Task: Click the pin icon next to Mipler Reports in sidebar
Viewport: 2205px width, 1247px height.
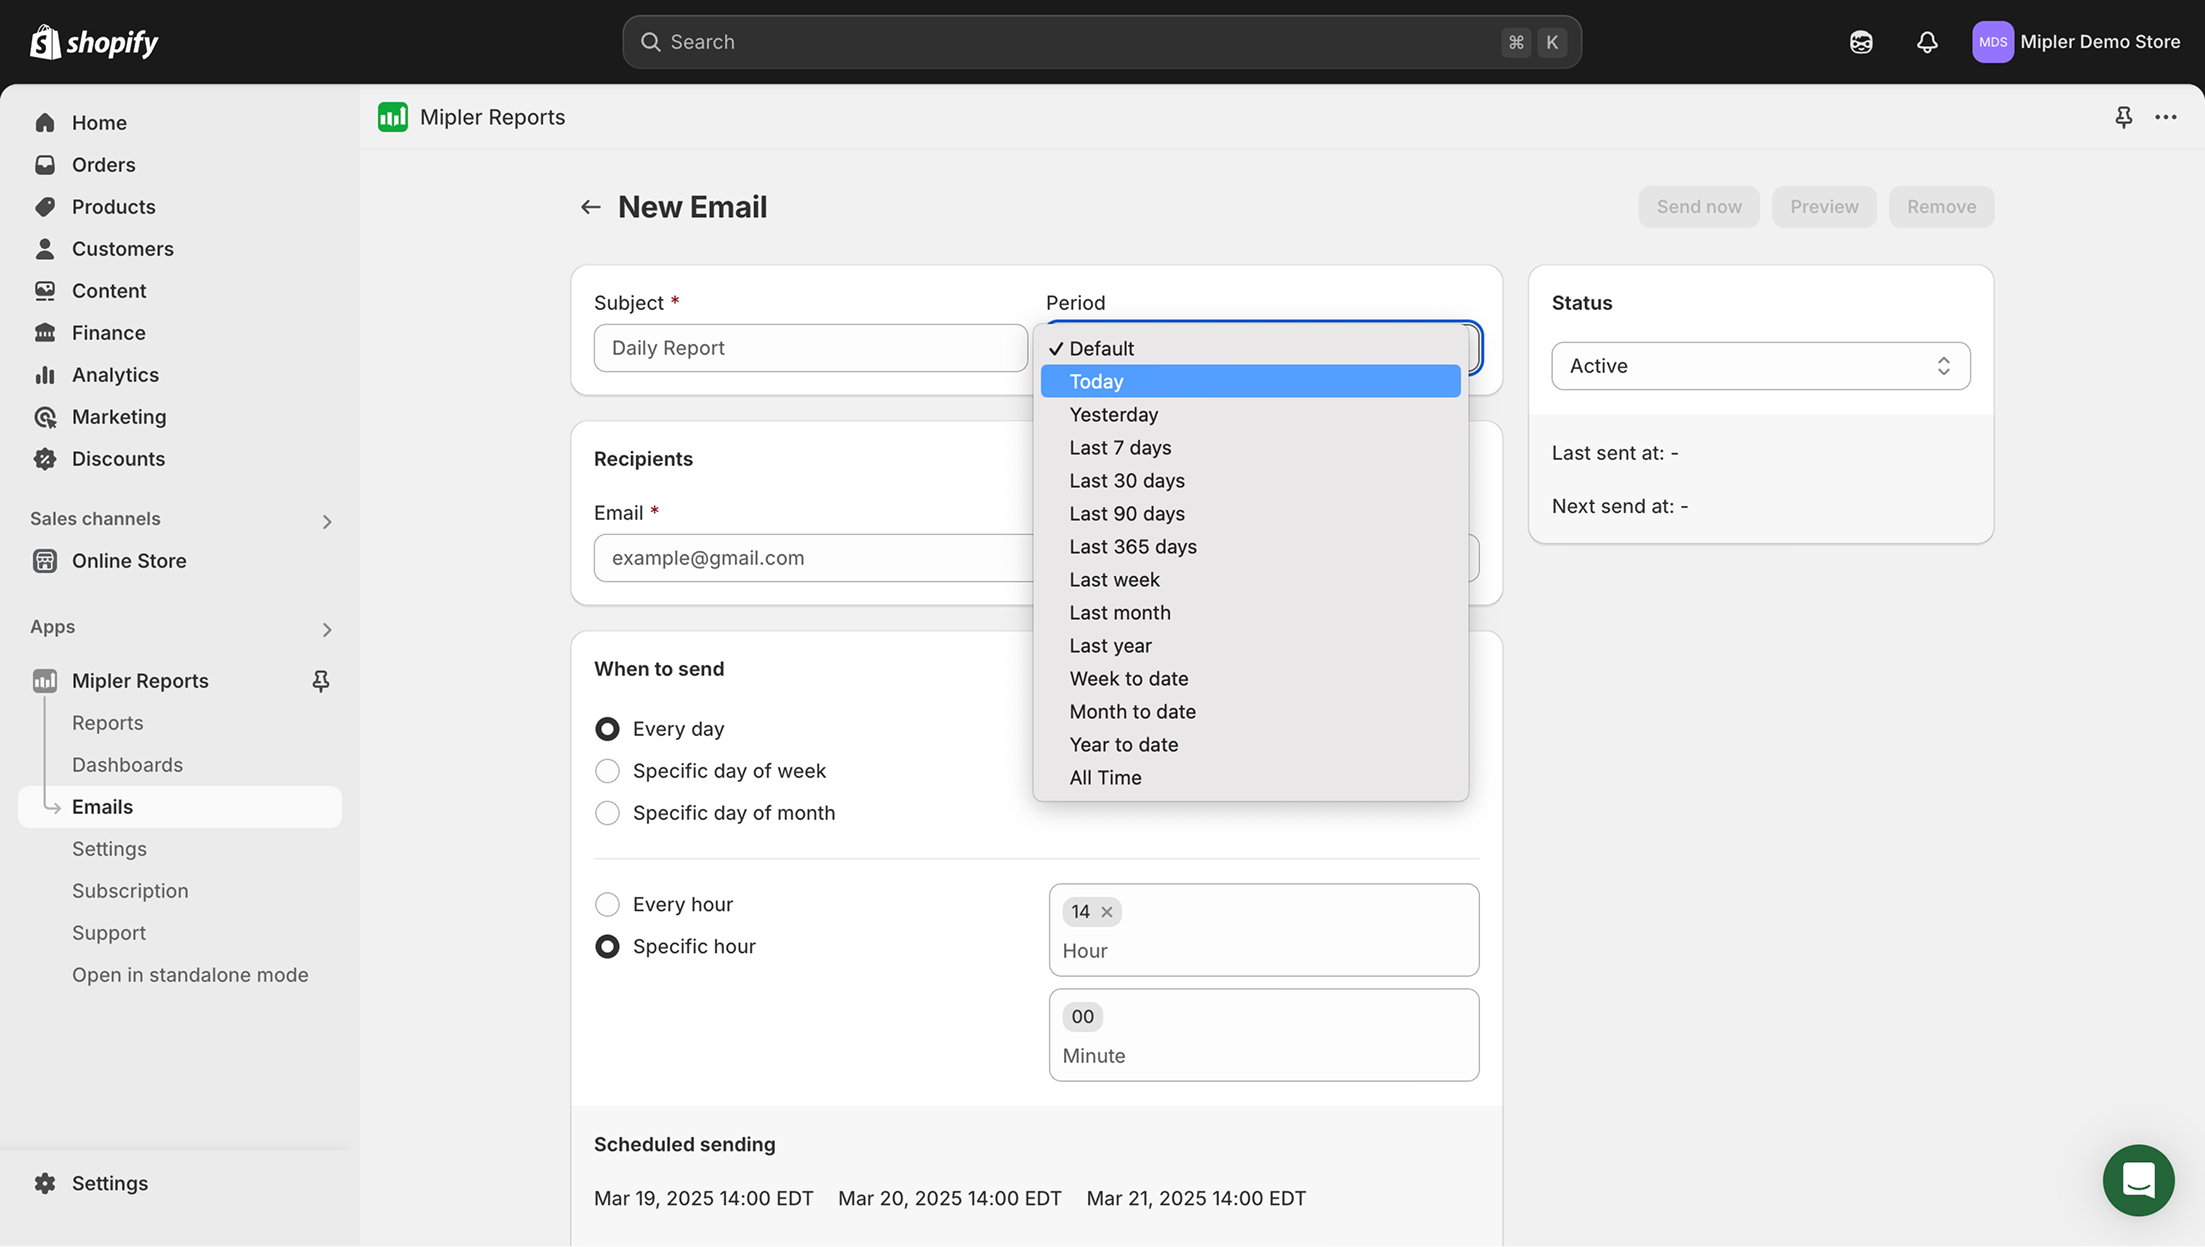Action: [320, 681]
